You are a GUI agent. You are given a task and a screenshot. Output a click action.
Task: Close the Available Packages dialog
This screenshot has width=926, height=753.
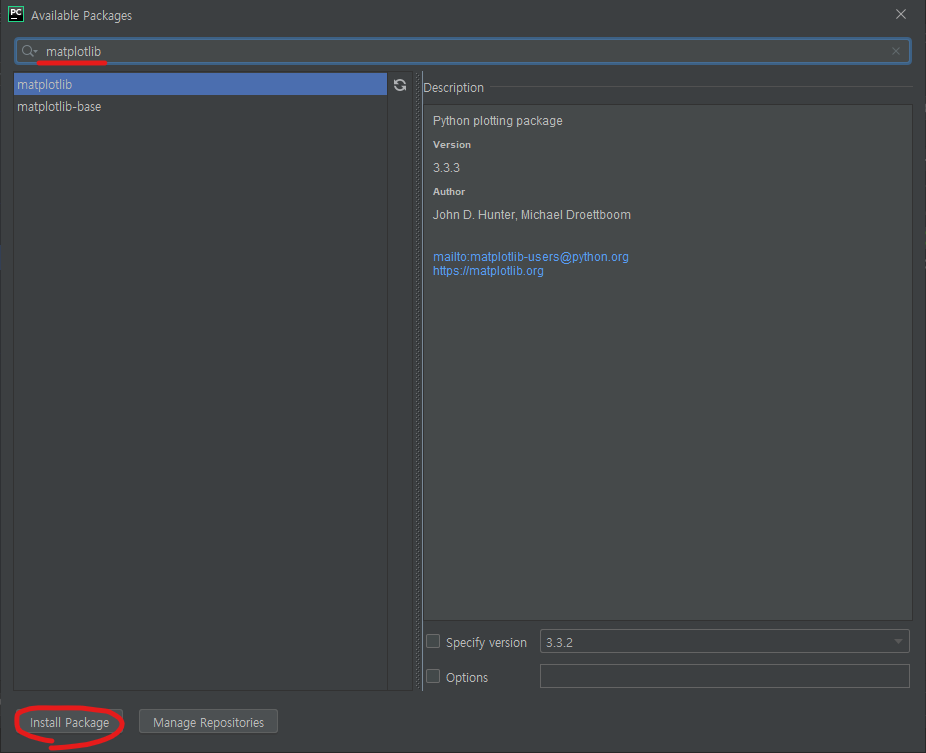coord(901,14)
